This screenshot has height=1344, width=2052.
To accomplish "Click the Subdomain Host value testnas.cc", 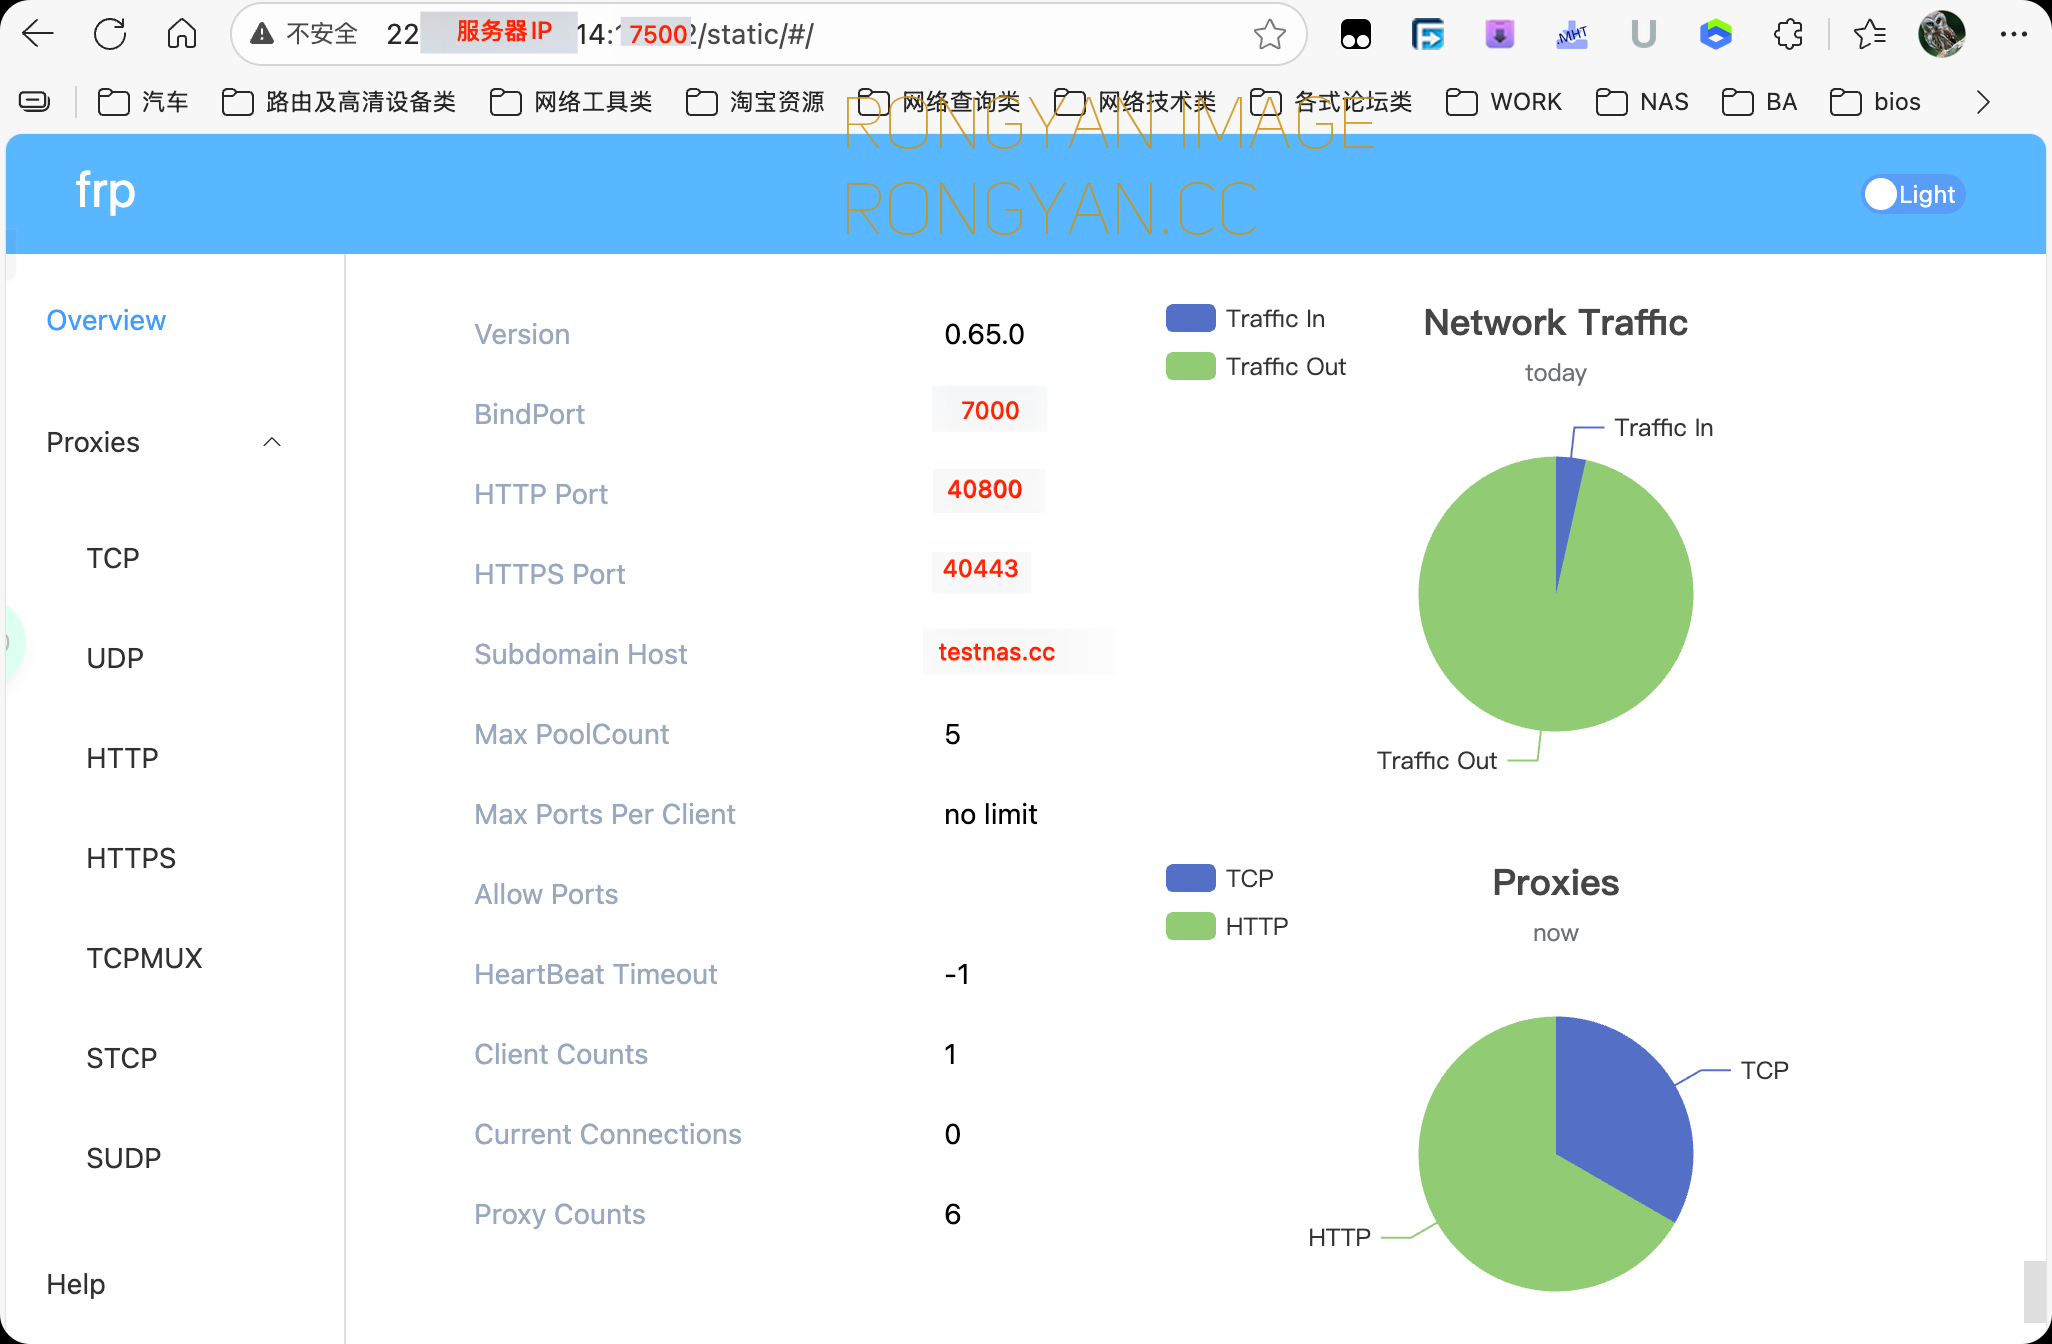I will (997, 652).
